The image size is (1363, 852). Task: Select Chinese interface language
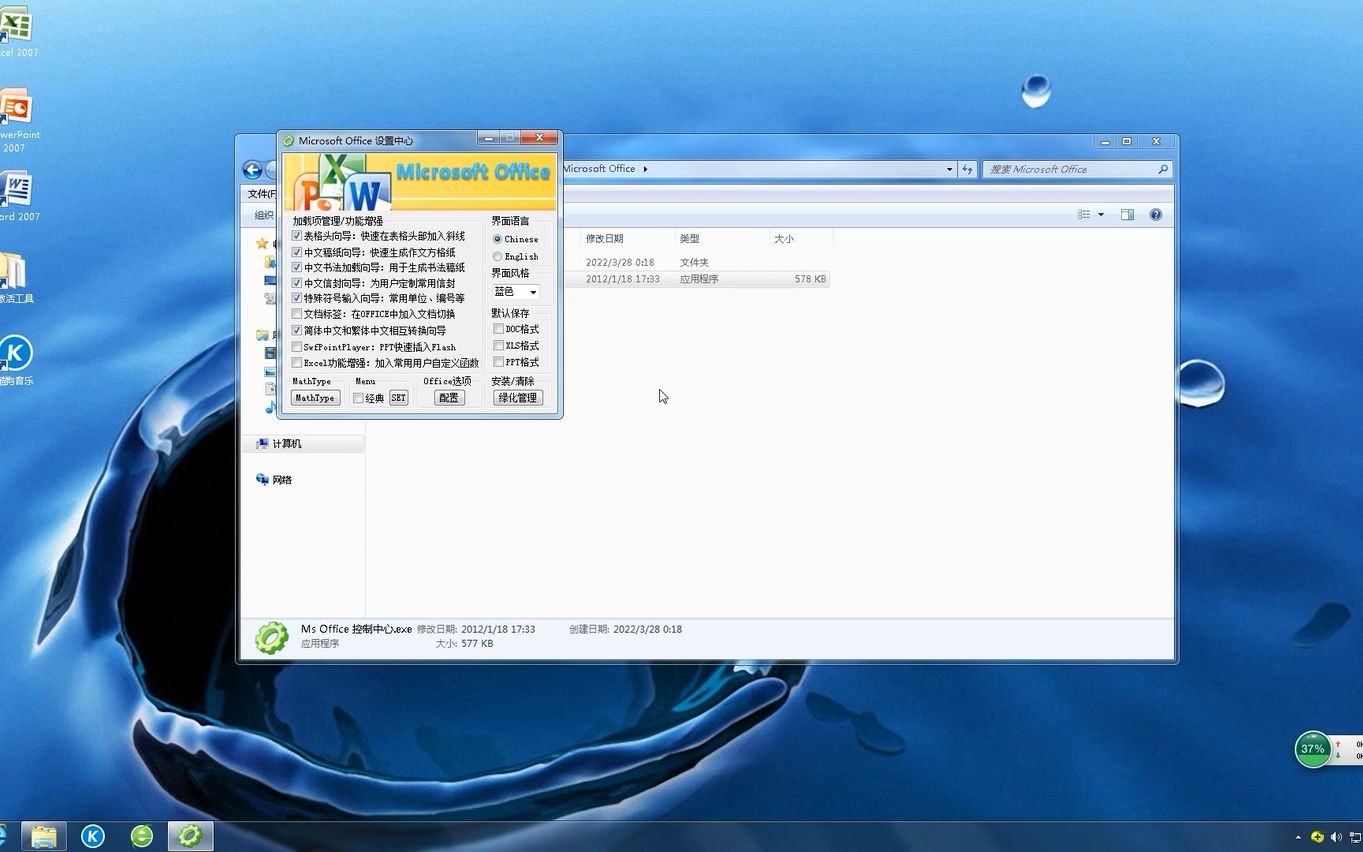click(x=497, y=239)
